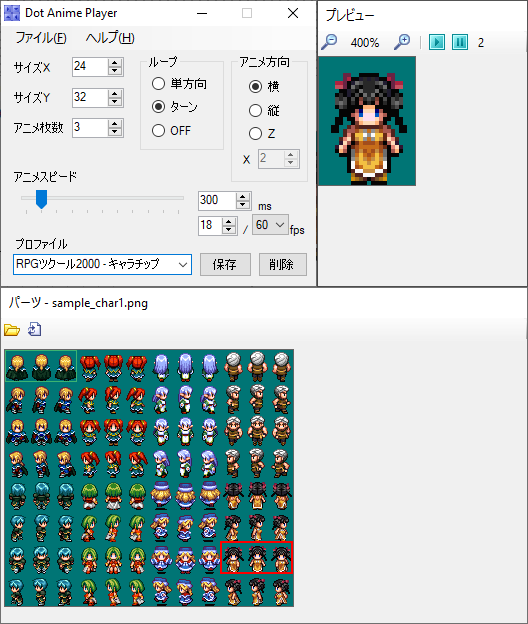Viewport: 528px width, 624px height.
Task: Select the bald old man back sprite, top row
Action: pos(257,367)
